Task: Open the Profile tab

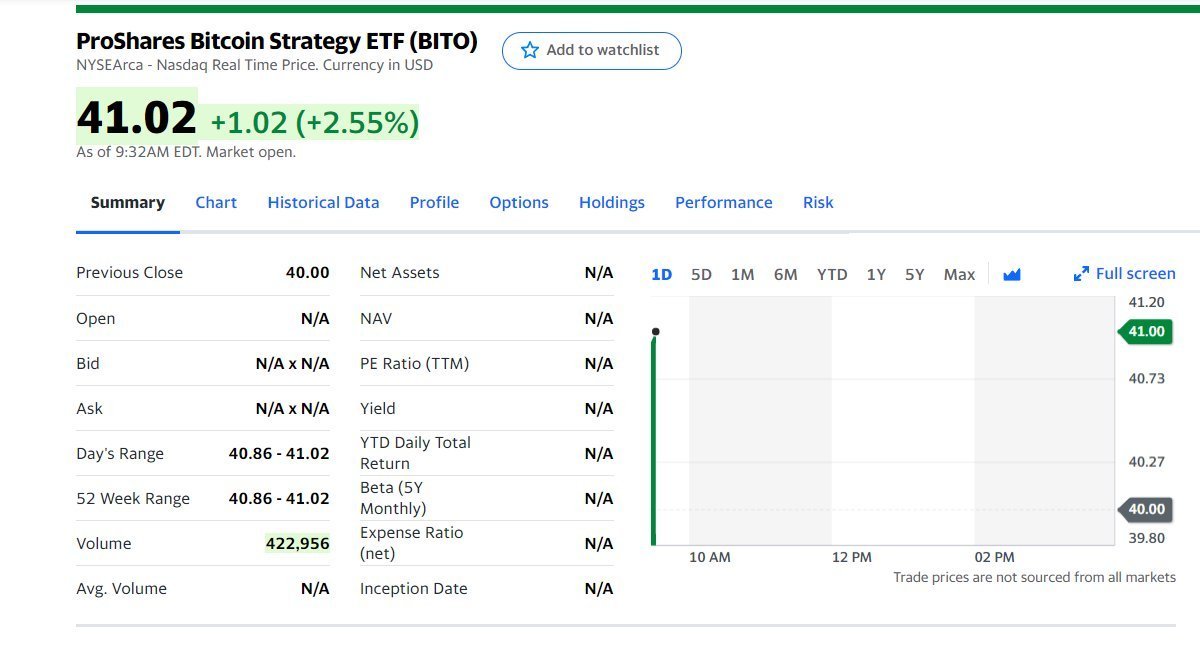Action: point(434,202)
